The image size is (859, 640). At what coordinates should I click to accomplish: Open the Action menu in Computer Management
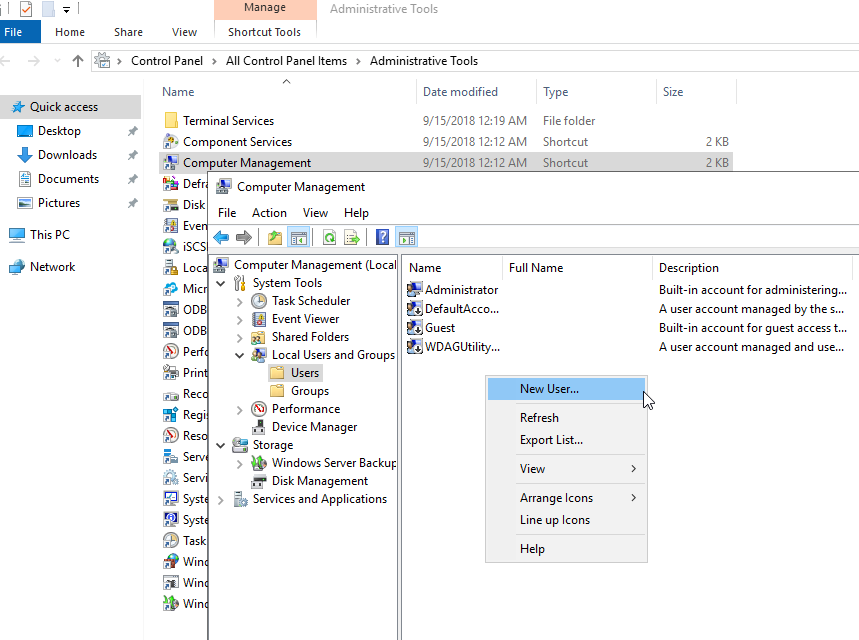coord(269,213)
